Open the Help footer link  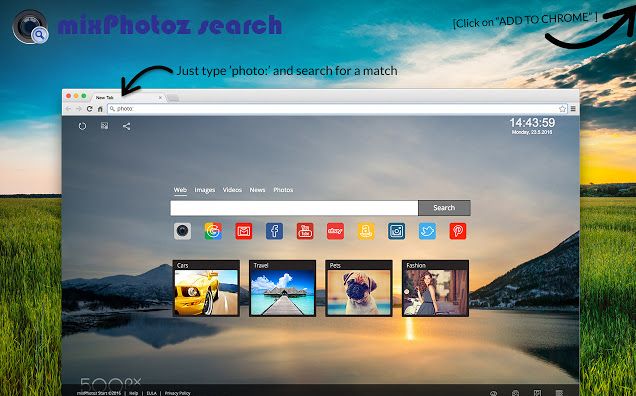pyautogui.click(x=133, y=393)
